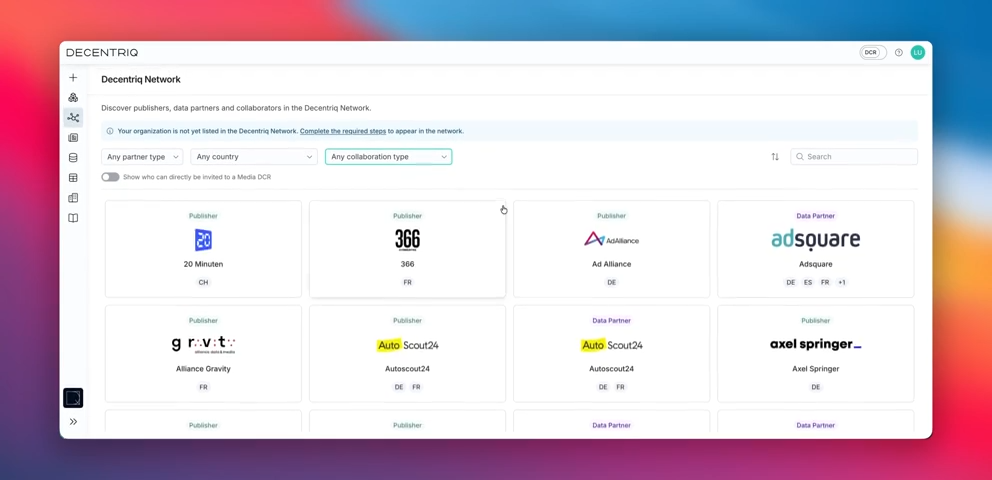
Task: Click the AdAlliance logo
Action: coord(611,239)
